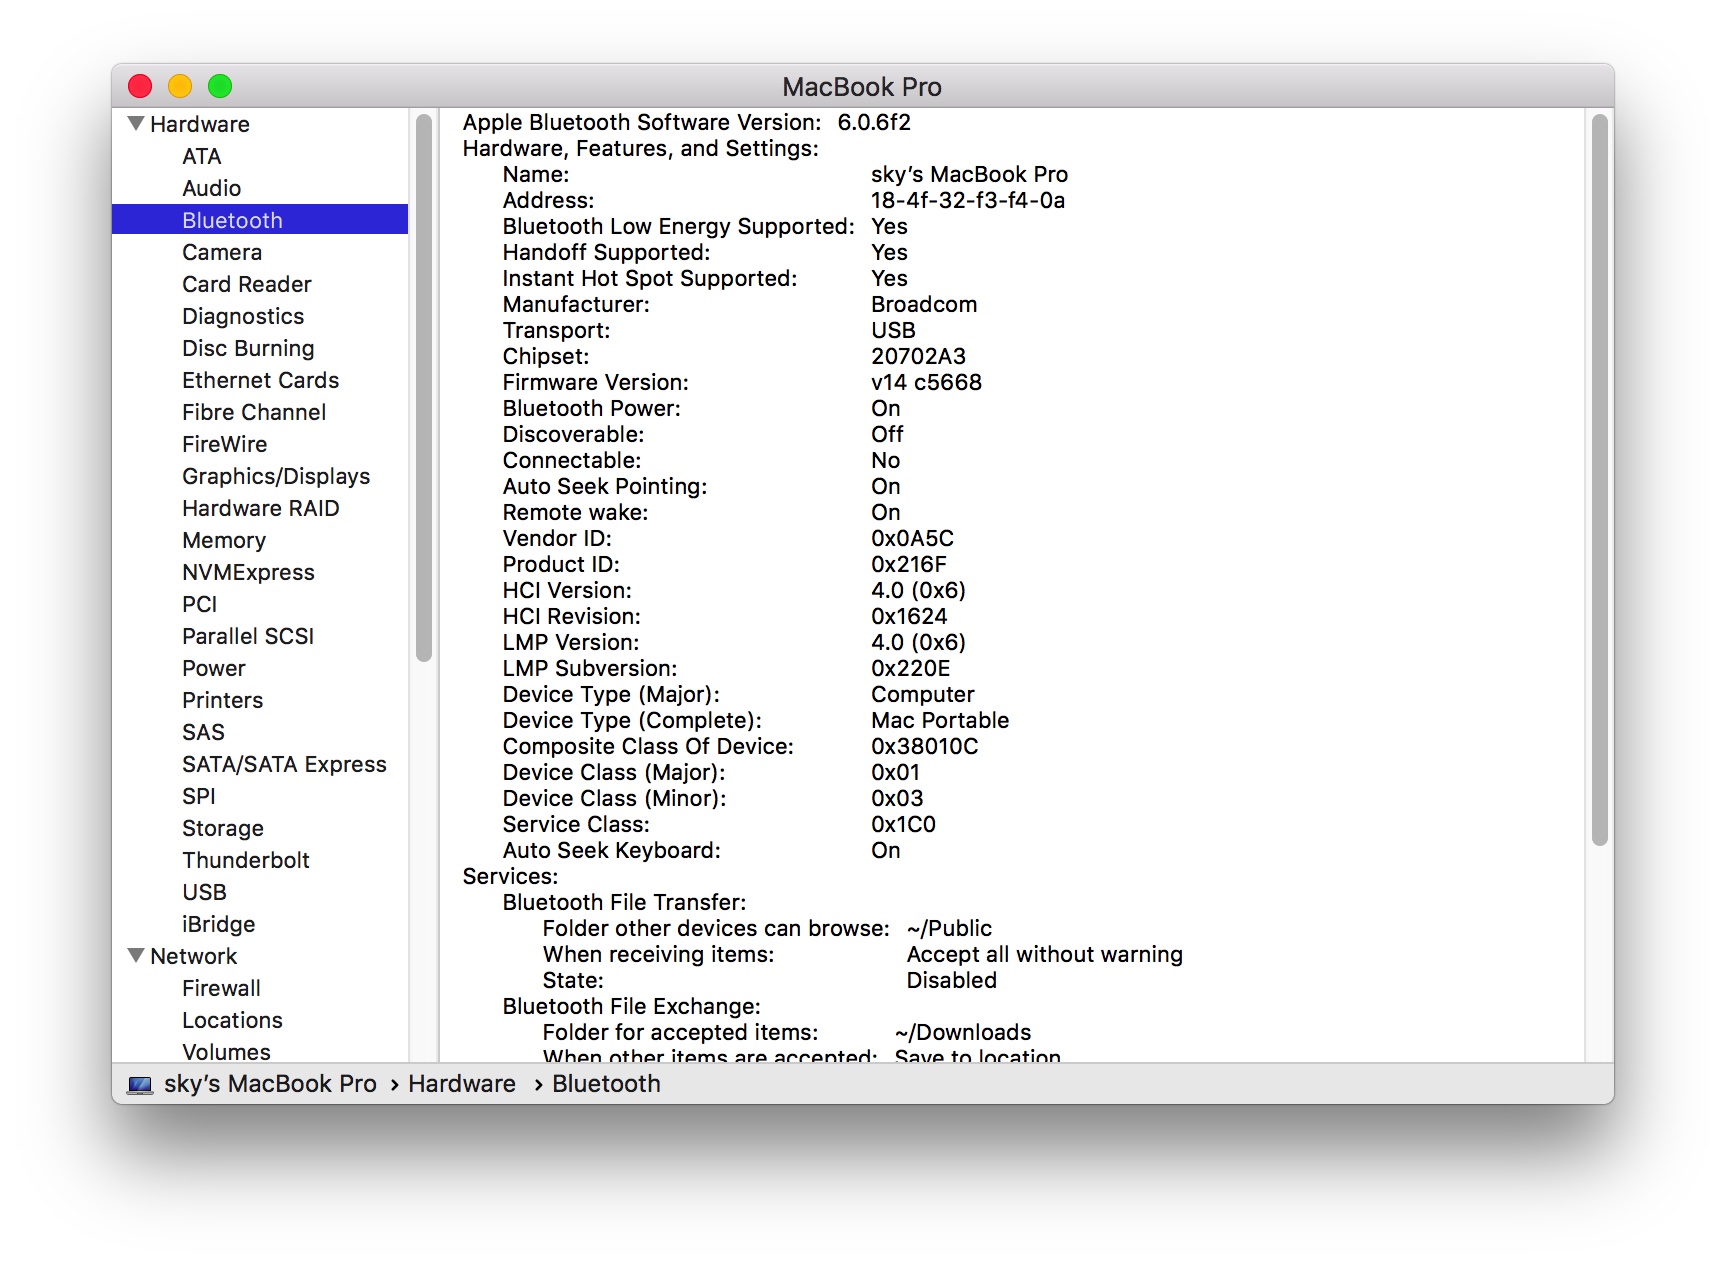Click Bluetooth in the path bar

click(606, 1084)
